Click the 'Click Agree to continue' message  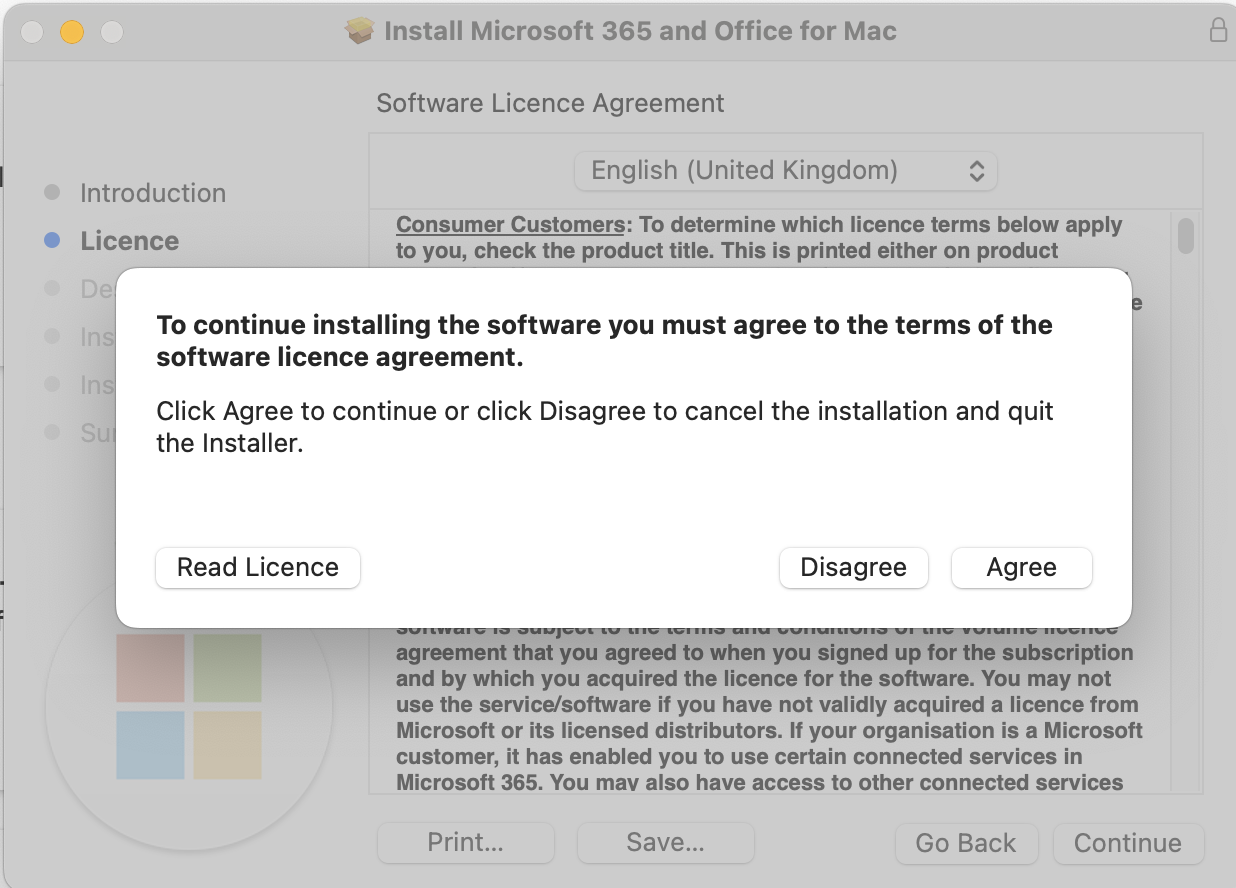(605, 427)
